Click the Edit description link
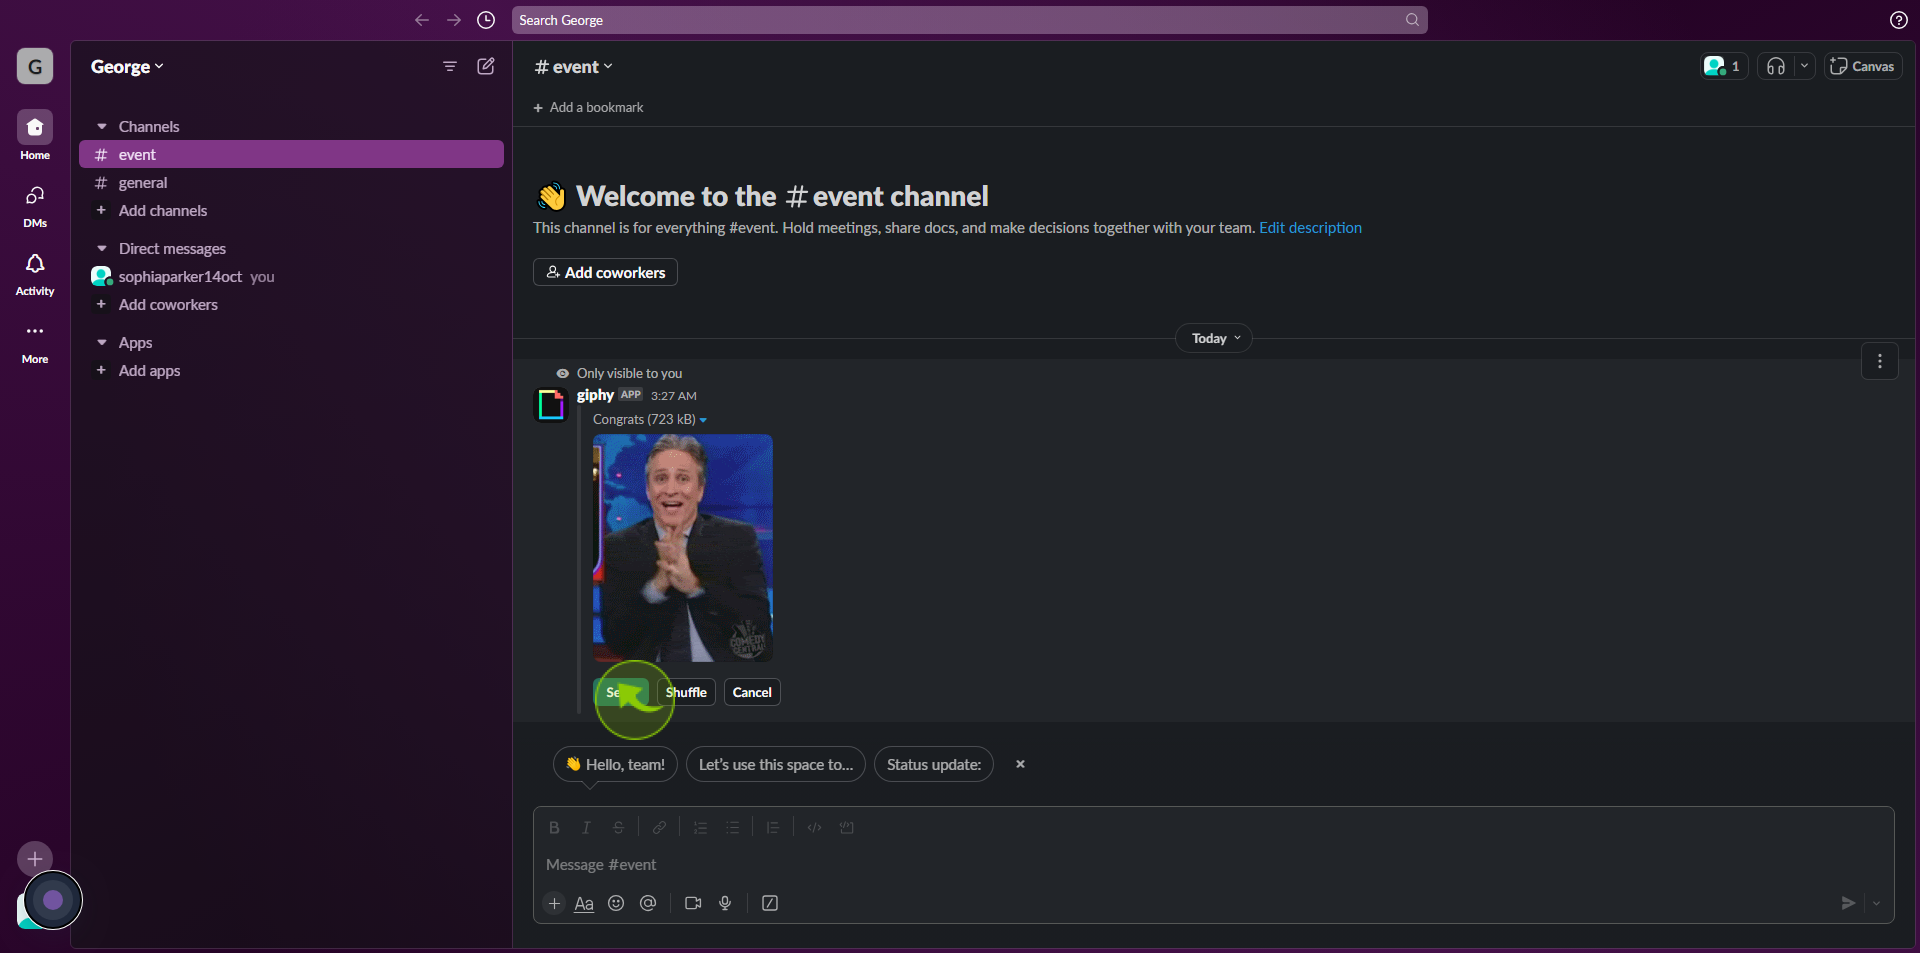 [x=1310, y=228]
